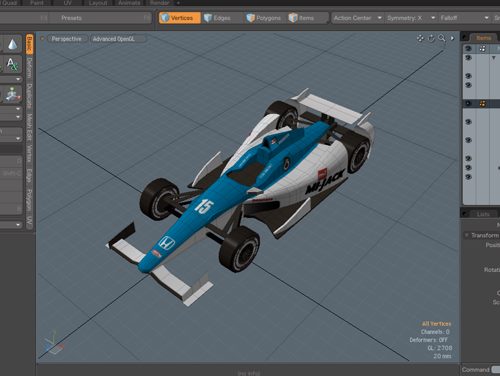The width and height of the screenshot is (500, 376).
Task: Click the Presets button
Action: coord(71,18)
